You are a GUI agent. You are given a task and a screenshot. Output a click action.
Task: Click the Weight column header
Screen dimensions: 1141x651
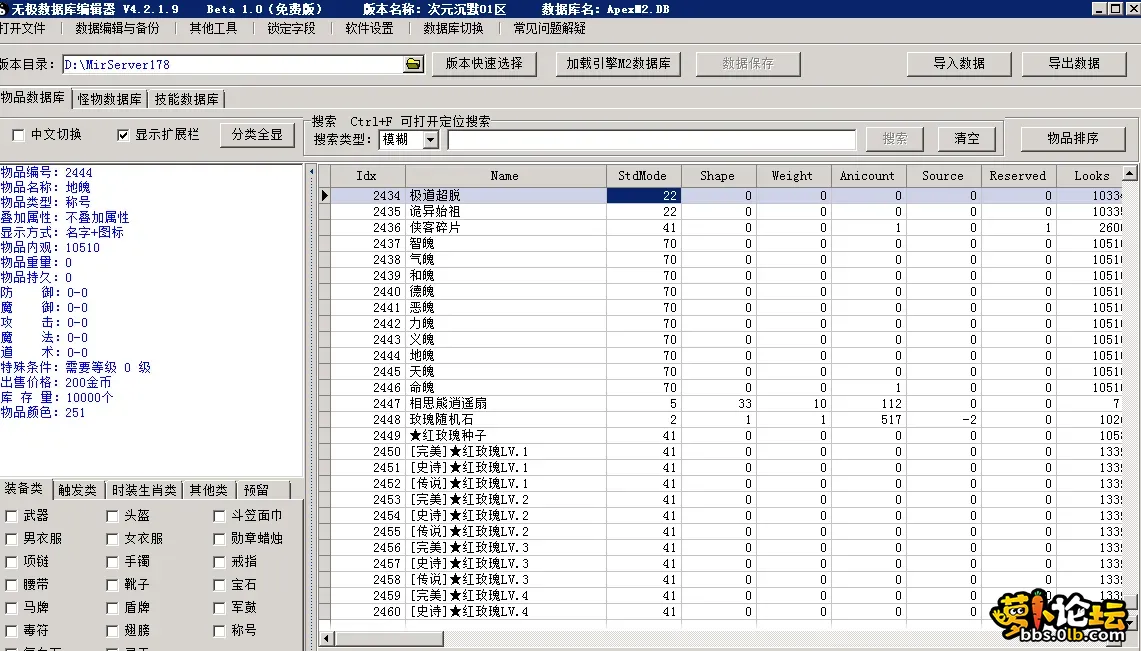(792, 176)
